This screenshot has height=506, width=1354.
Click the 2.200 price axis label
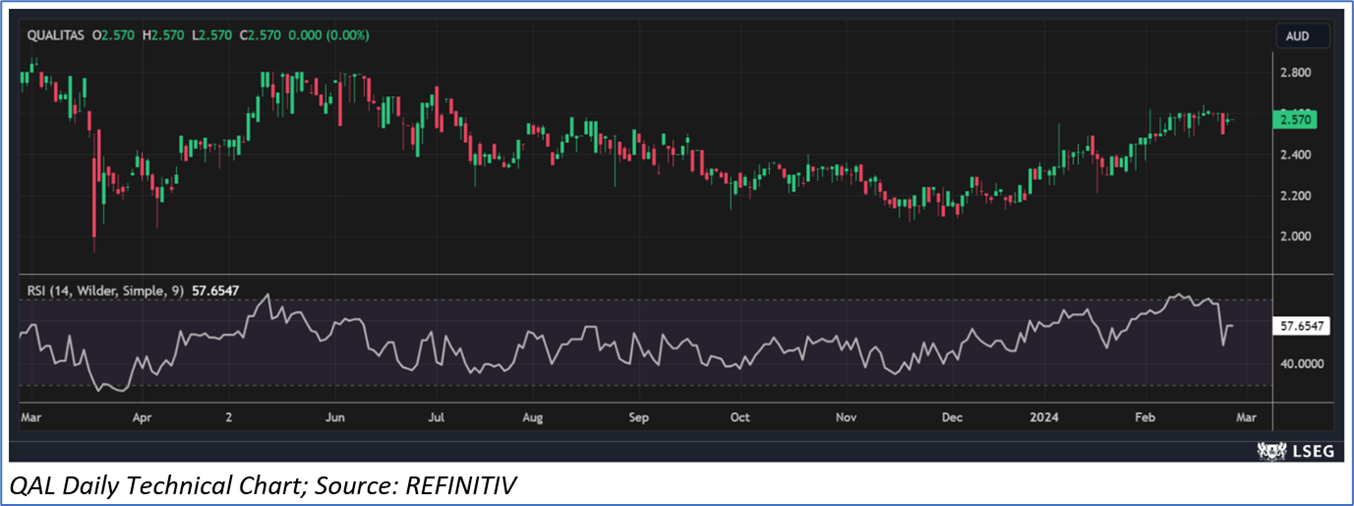pyautogui.click(x=1297, y=196)
